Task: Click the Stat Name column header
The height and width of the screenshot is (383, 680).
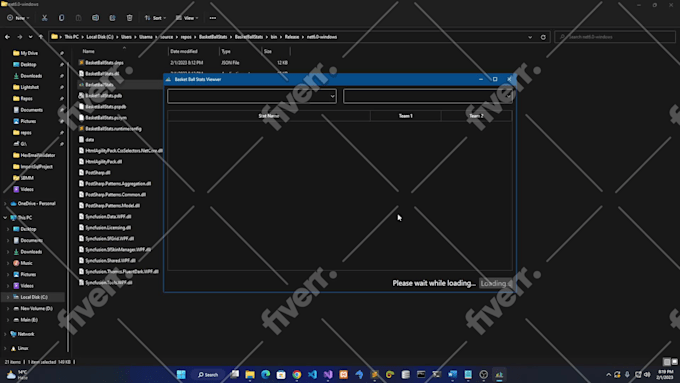Action: [x=269, y=116]
